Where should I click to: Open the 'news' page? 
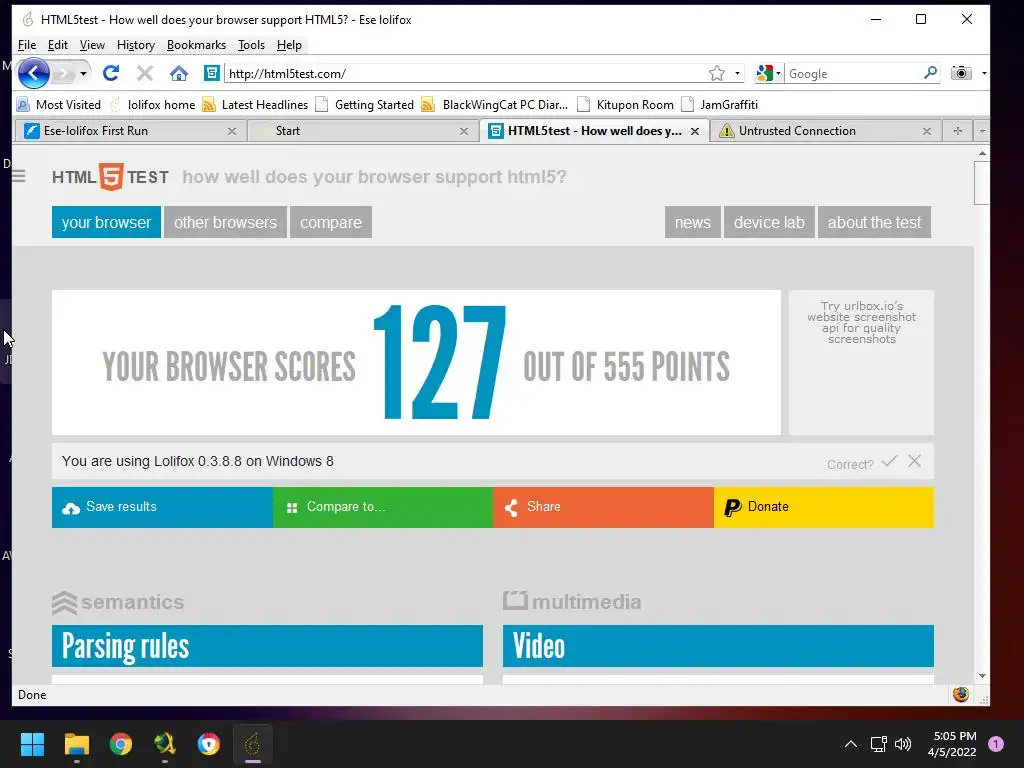(693, 222)
